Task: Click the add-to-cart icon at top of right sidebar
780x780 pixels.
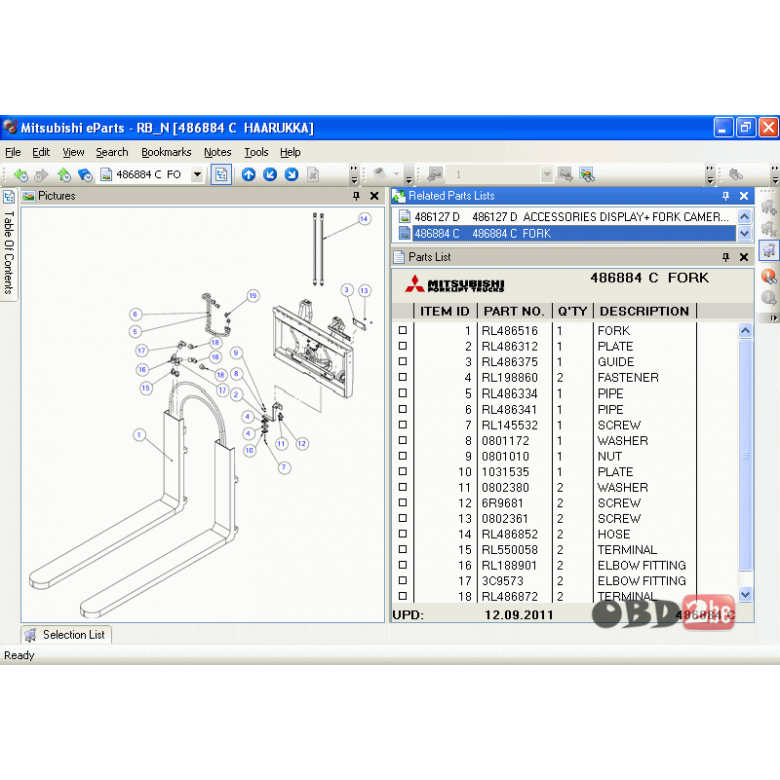Action: pyautogui.click(x=769, y=207)
